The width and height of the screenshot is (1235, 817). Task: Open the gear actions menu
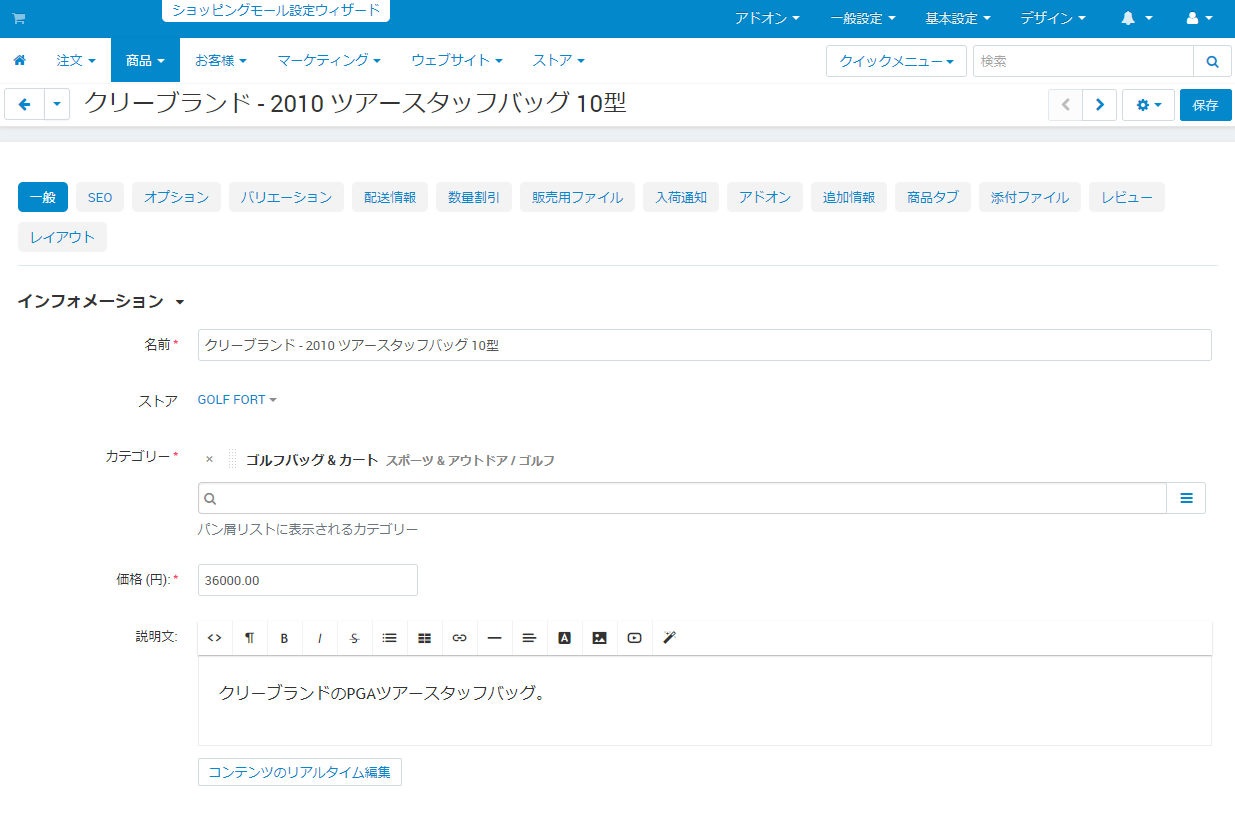click(1148, 105)
